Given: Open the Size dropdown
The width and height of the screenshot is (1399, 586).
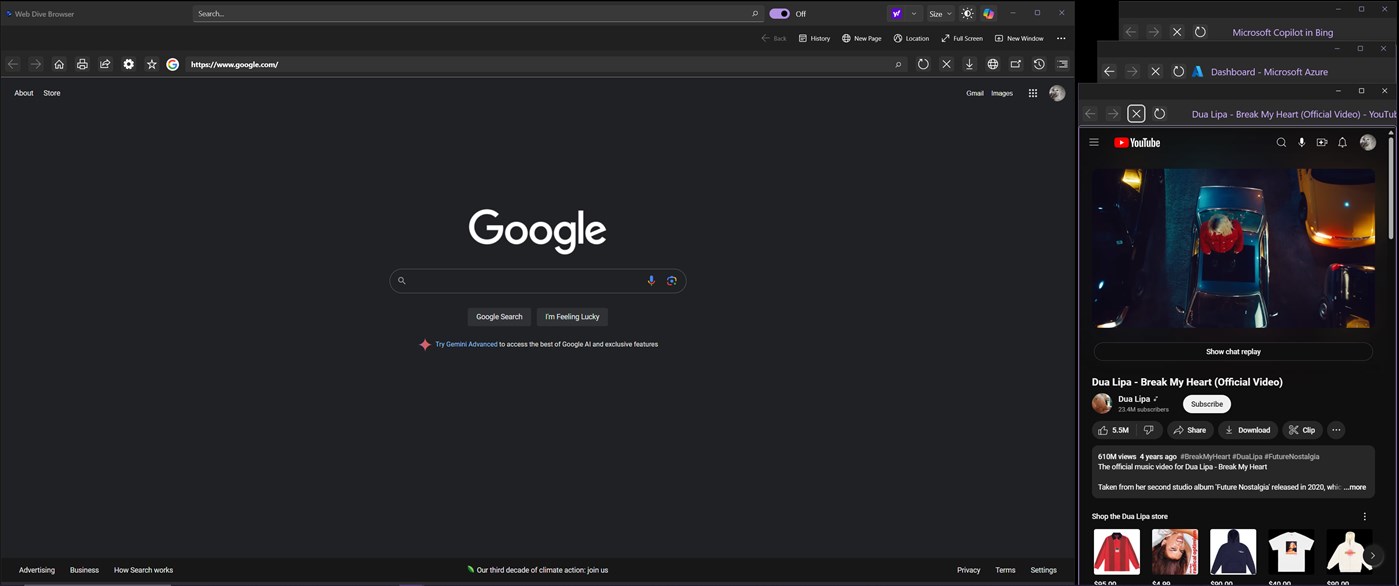Looking at the screenshot, I should click(x=938, y=13).
